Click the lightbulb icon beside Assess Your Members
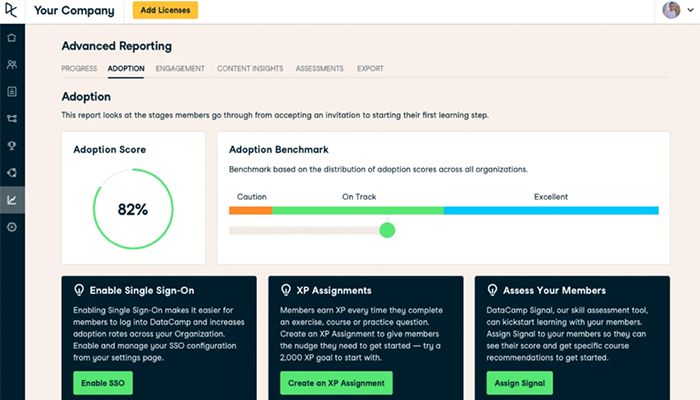Screen dimensions: 700x400 click(492, 290)
